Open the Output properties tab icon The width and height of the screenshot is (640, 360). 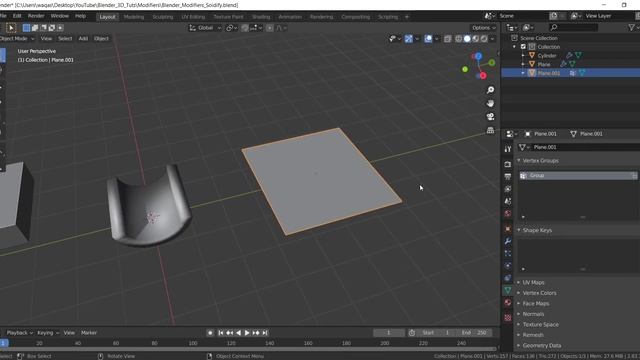click(x=507, y=176)
